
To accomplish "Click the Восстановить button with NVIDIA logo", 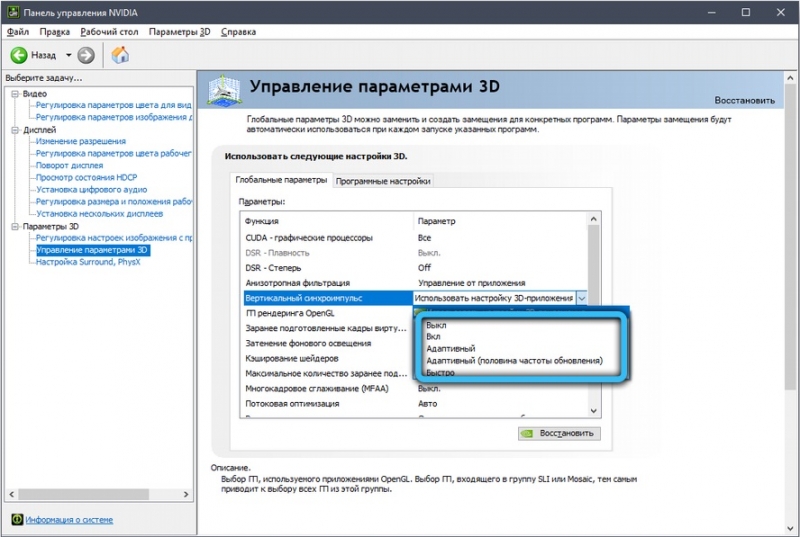I will (559, 433).
